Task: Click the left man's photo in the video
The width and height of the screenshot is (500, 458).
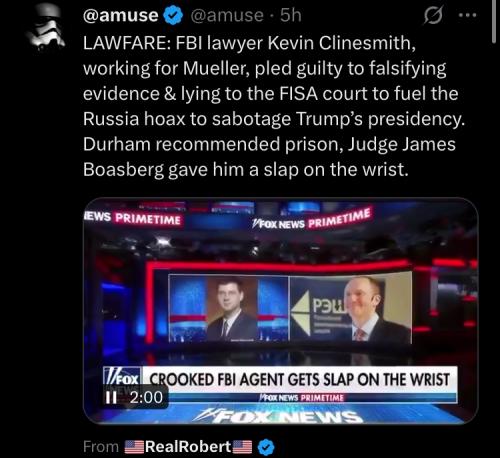Action: [232, 309]
